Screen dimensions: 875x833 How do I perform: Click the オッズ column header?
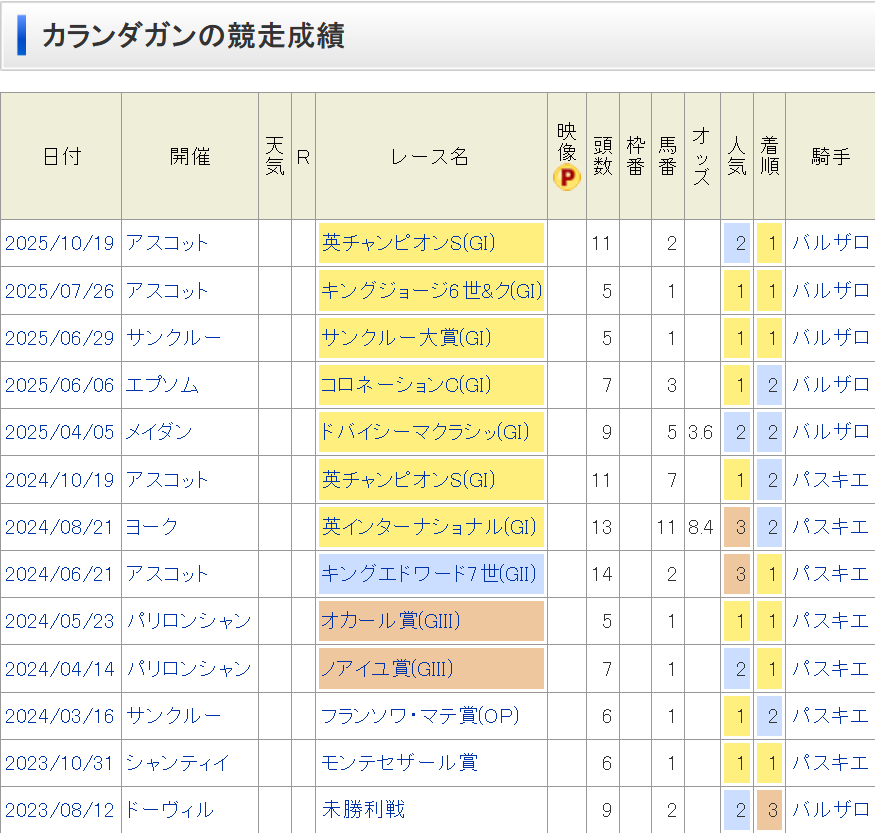point(703,156)
